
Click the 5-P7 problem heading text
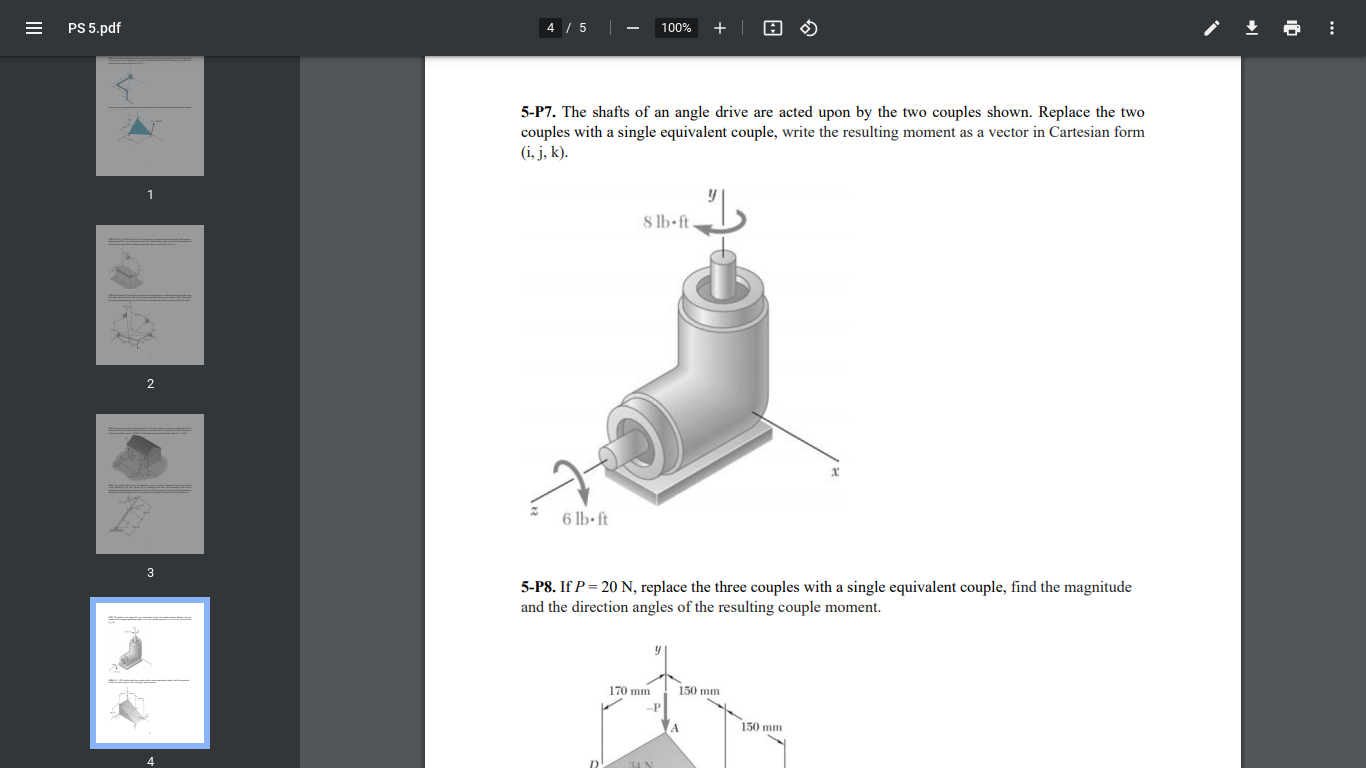pos(539,112)
